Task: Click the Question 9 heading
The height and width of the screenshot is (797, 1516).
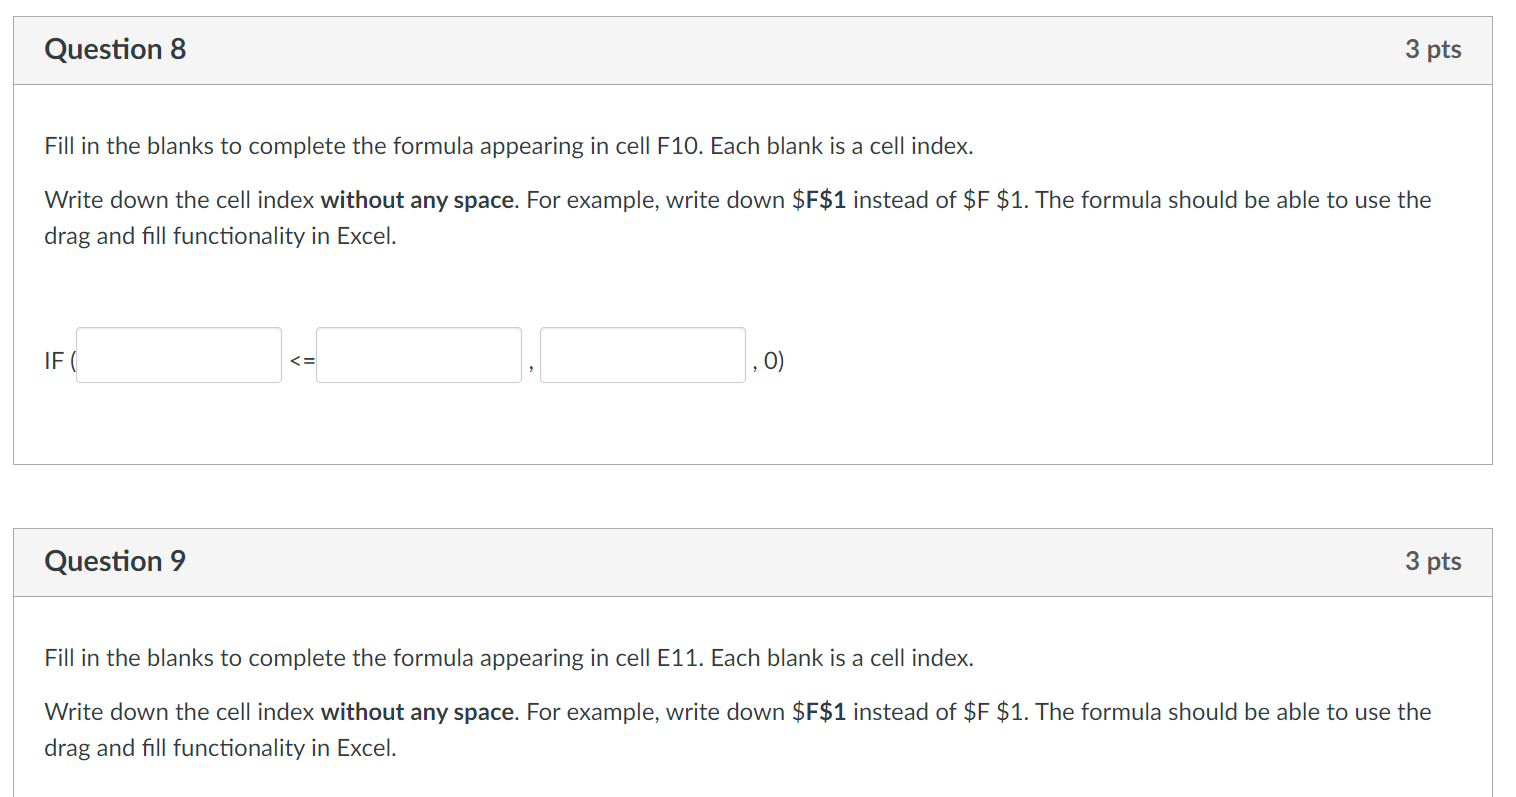Action: [x=115, y=561]
